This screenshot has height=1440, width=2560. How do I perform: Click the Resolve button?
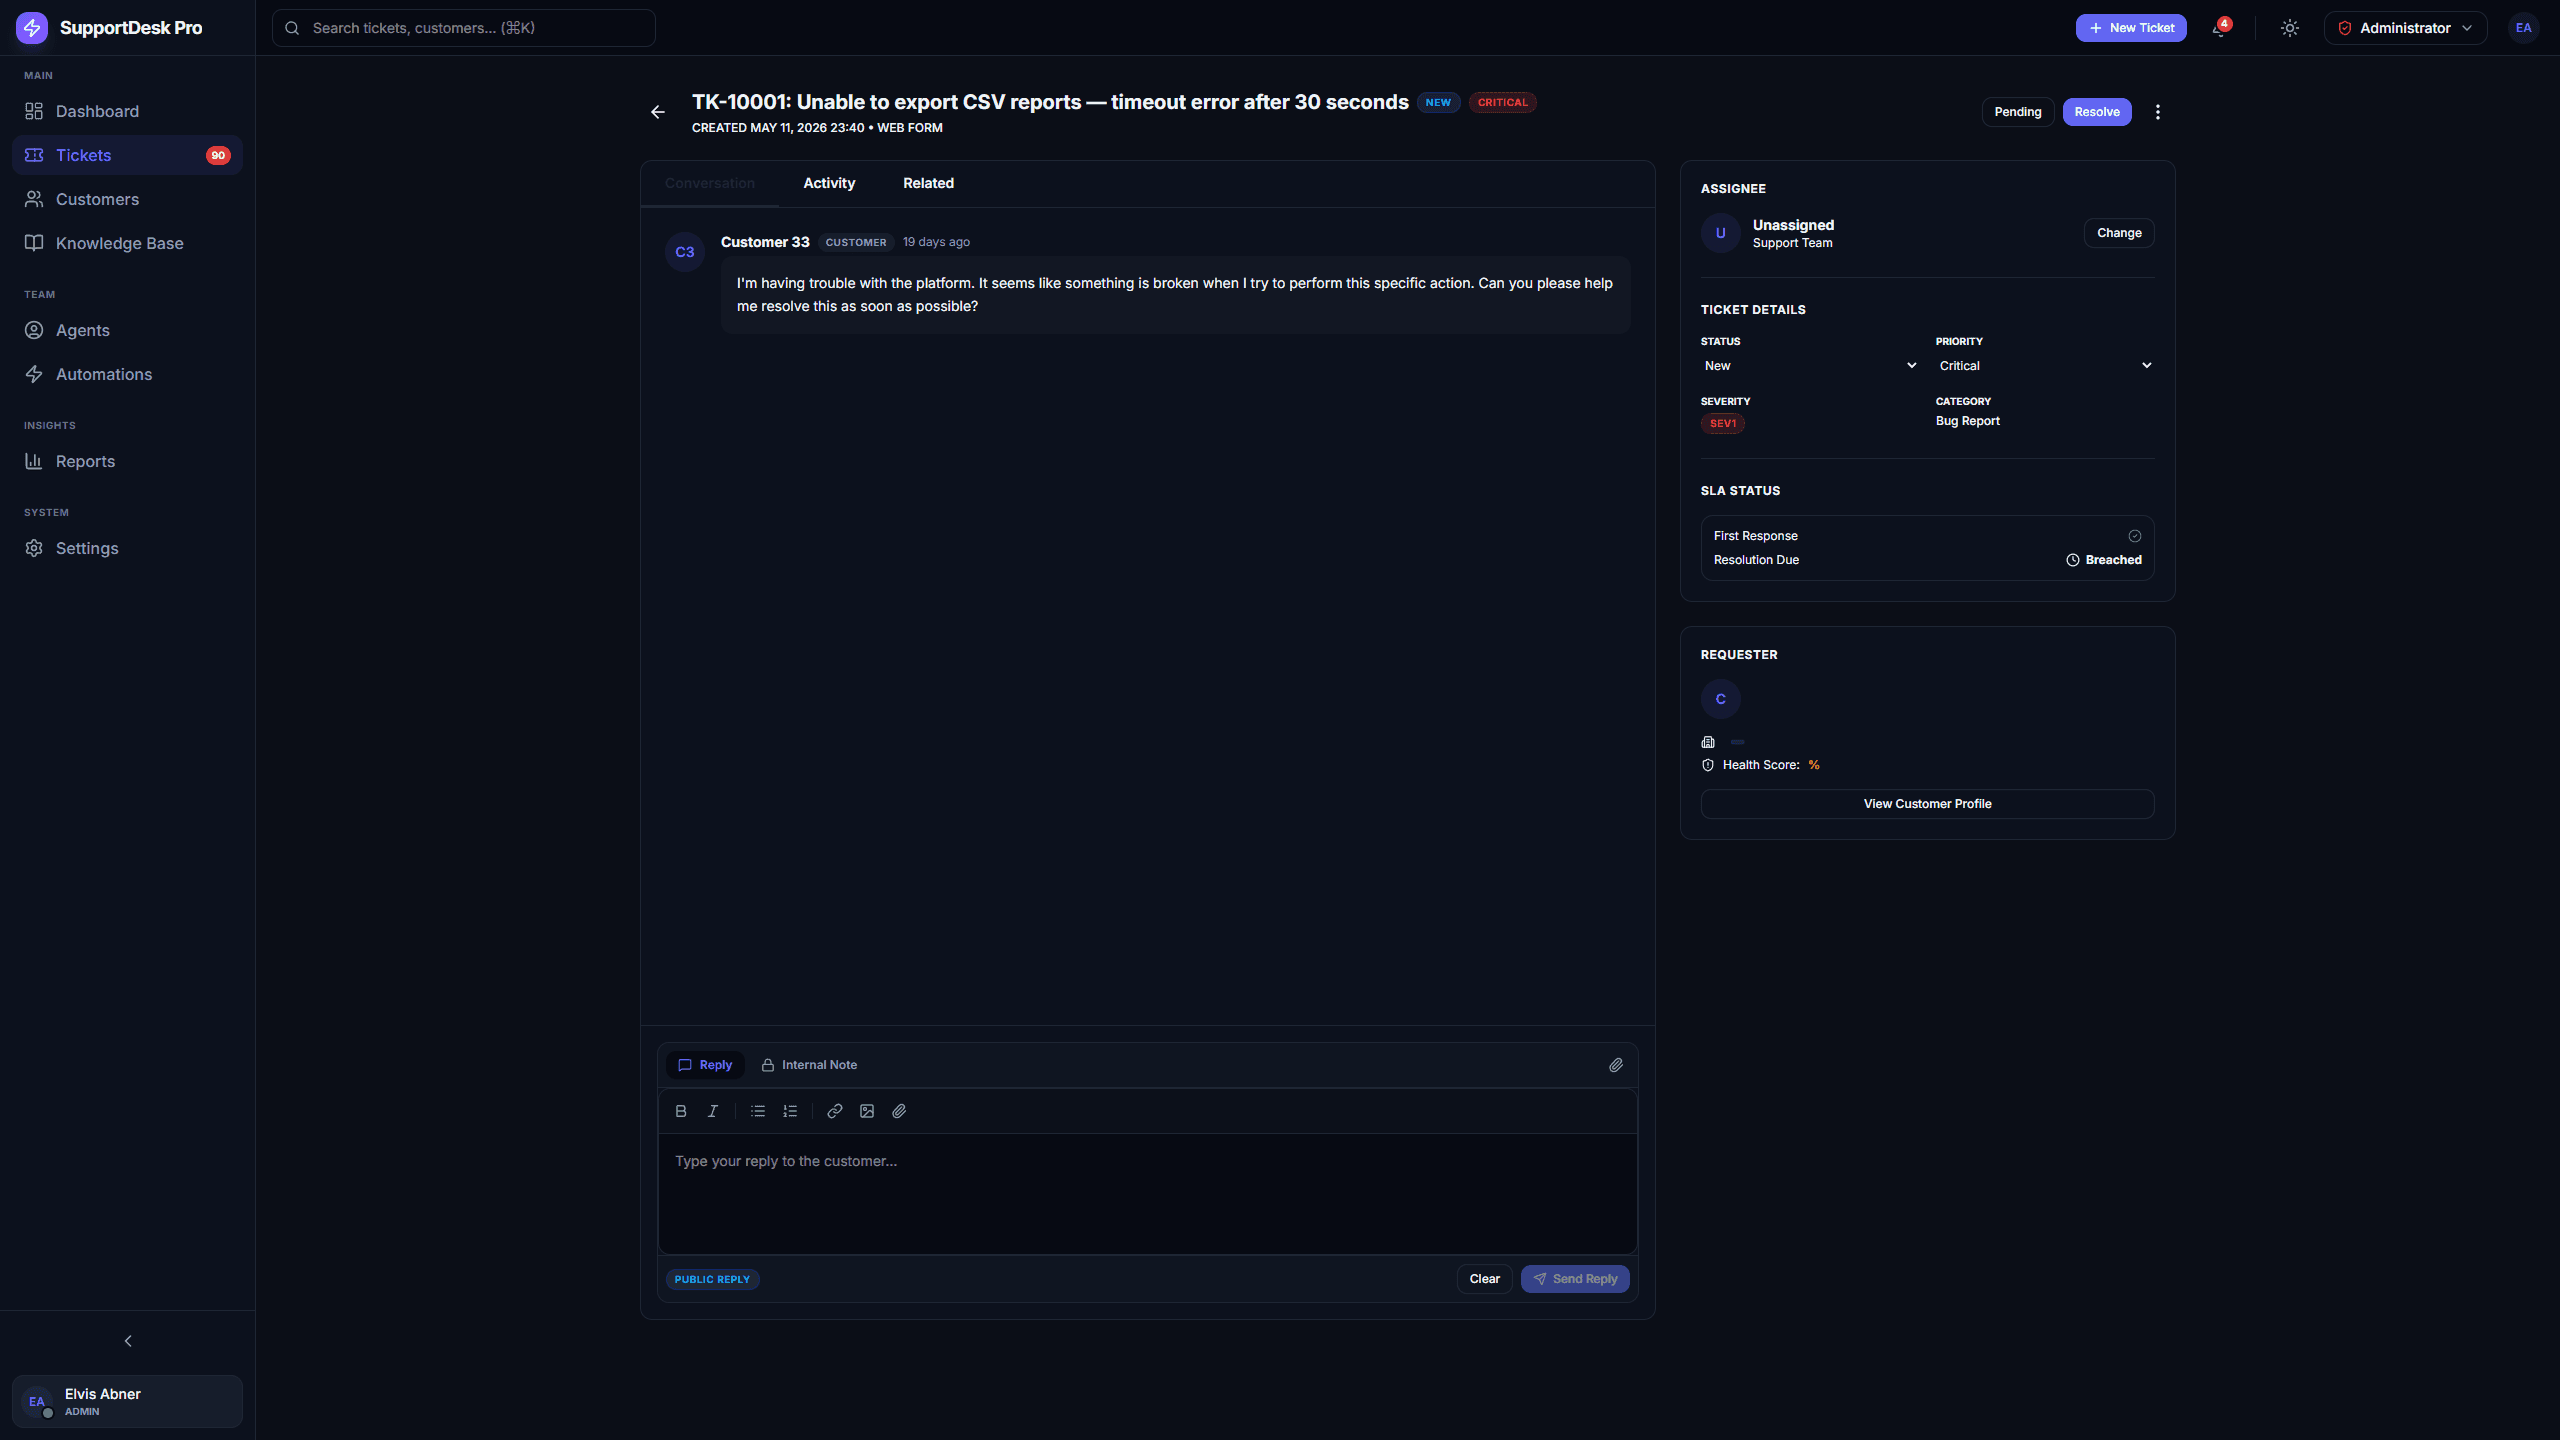(x=2097, y=112)
